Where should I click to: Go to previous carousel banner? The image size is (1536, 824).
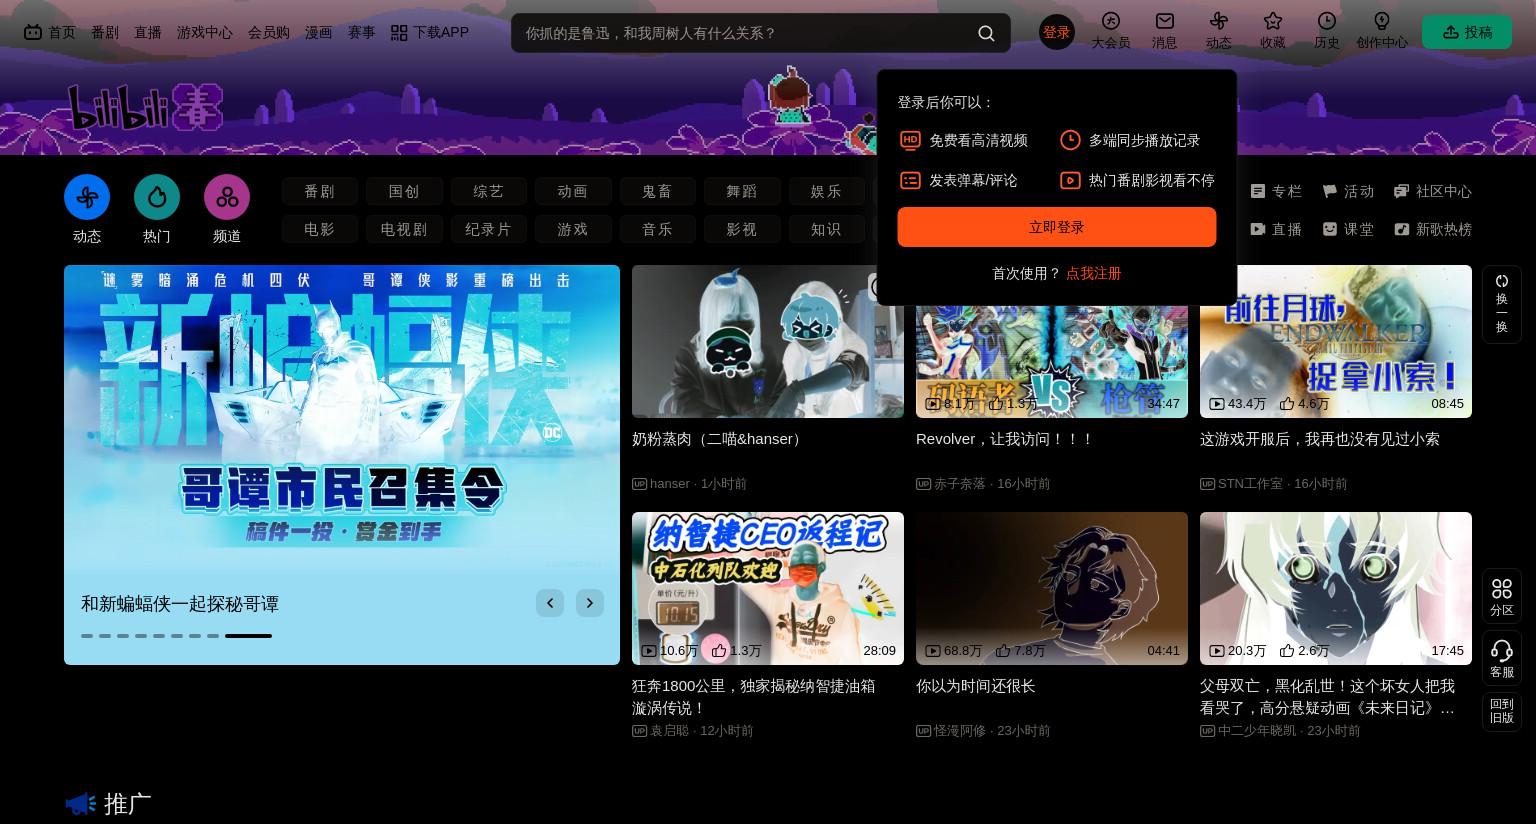coord(550,603)
